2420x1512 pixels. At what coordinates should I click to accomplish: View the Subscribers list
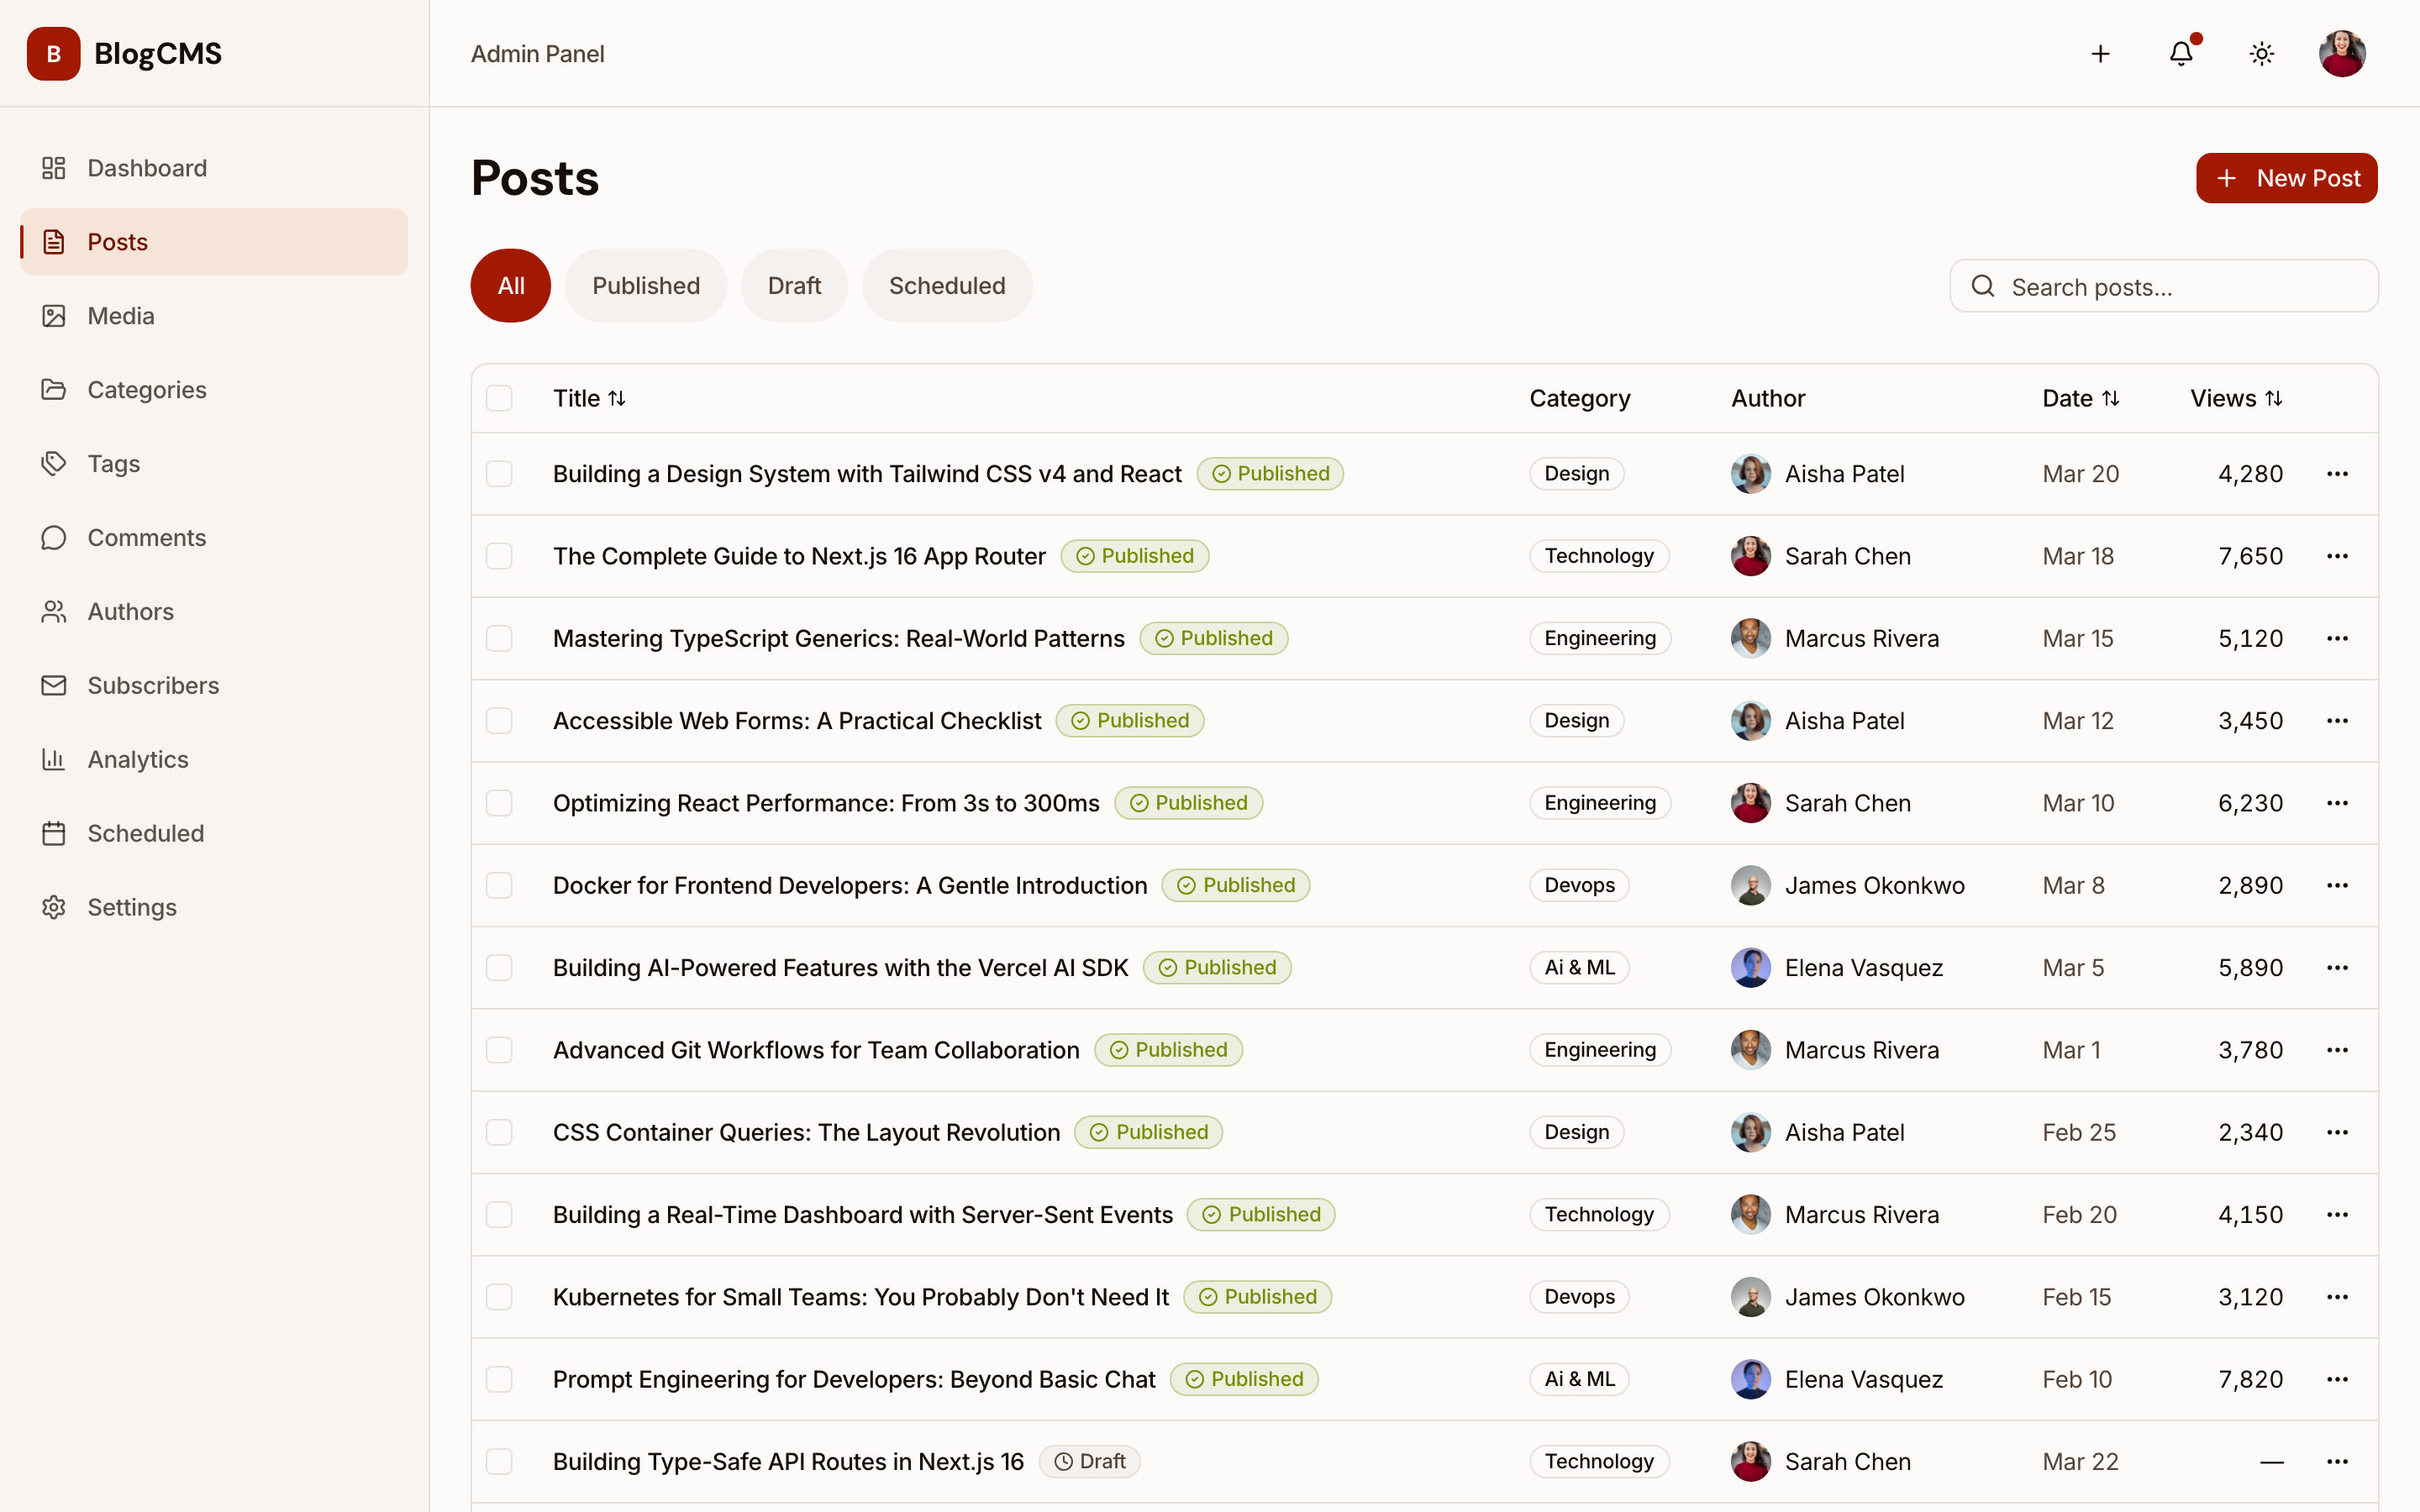pyautogui.click(x=153, y=685)
